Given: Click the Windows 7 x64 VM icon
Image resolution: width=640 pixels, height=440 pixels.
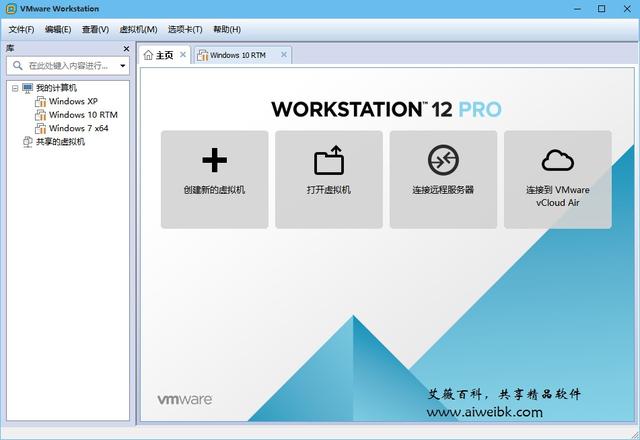Looking at the screenshot, I should (x=40, y=129).
